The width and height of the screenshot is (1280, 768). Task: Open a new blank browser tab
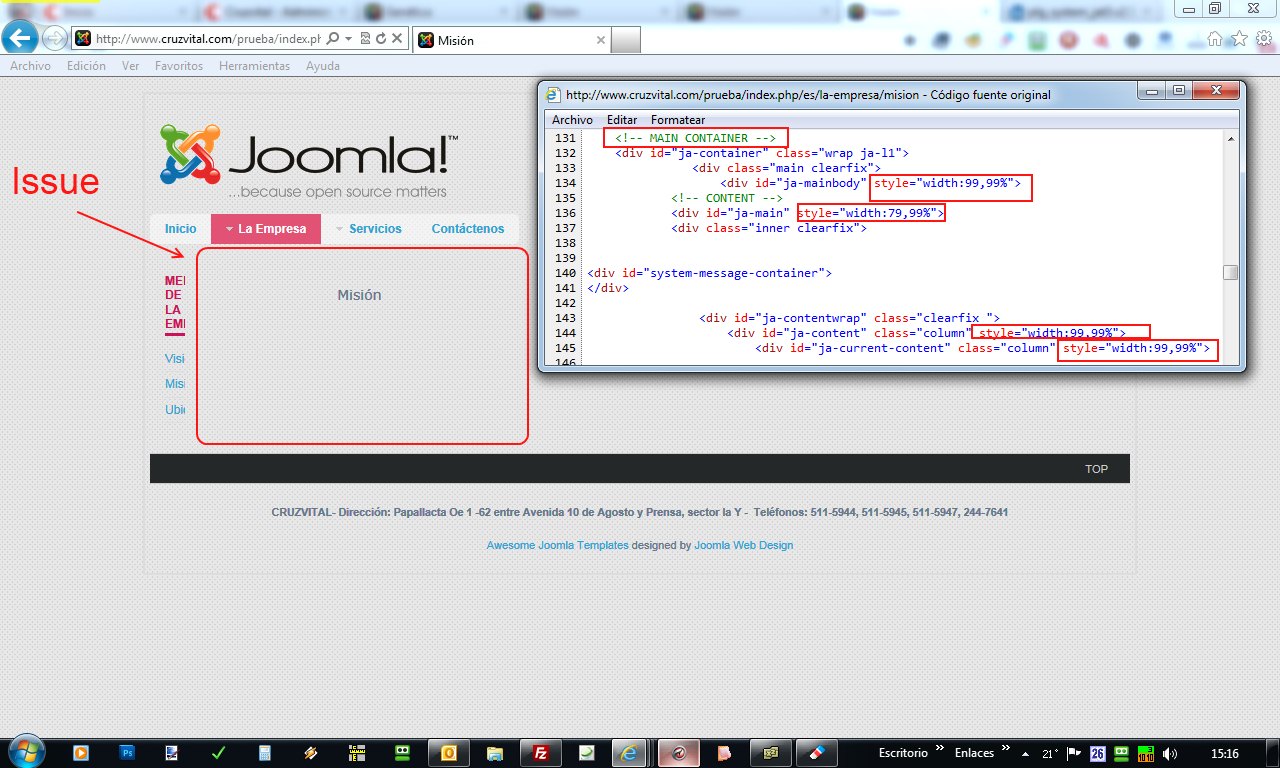tap(625, 40)
